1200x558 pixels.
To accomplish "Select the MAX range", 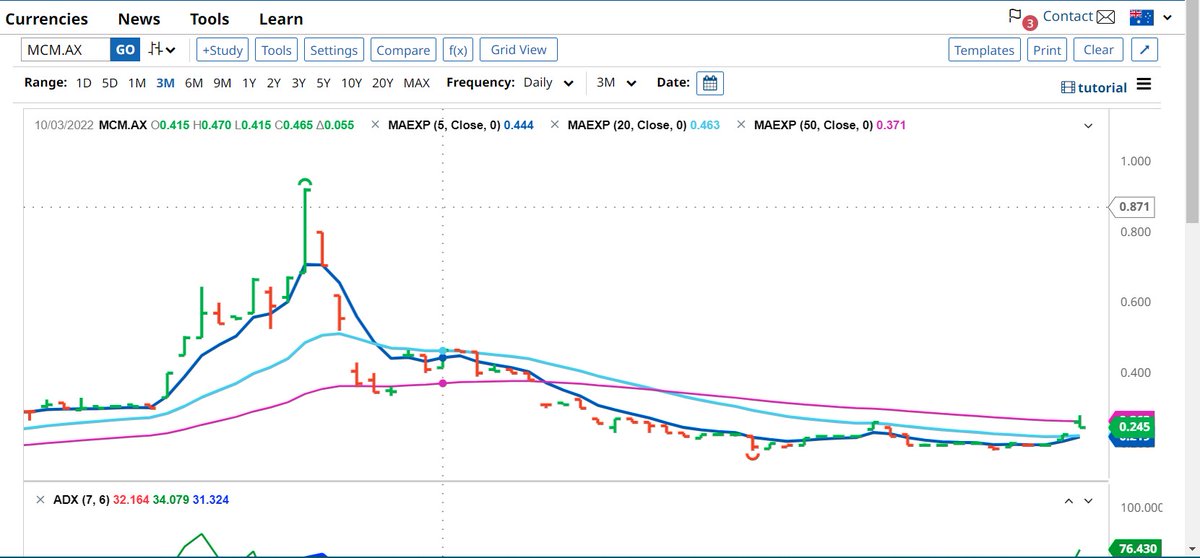I will (417, 83).
